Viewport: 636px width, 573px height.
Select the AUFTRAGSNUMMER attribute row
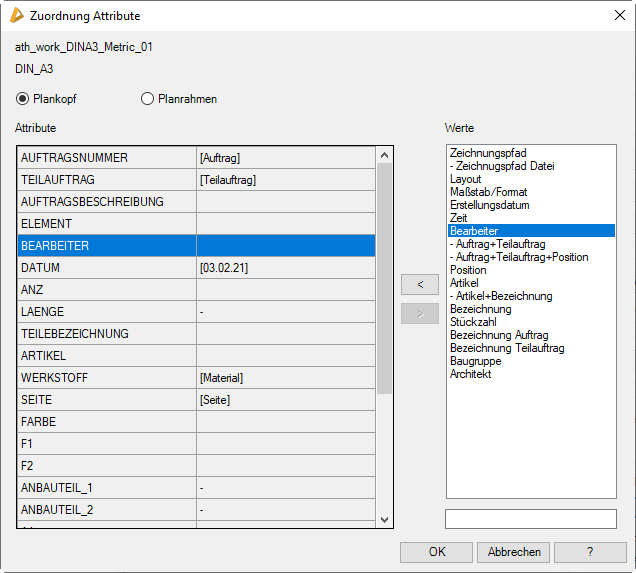coord(107,158)
